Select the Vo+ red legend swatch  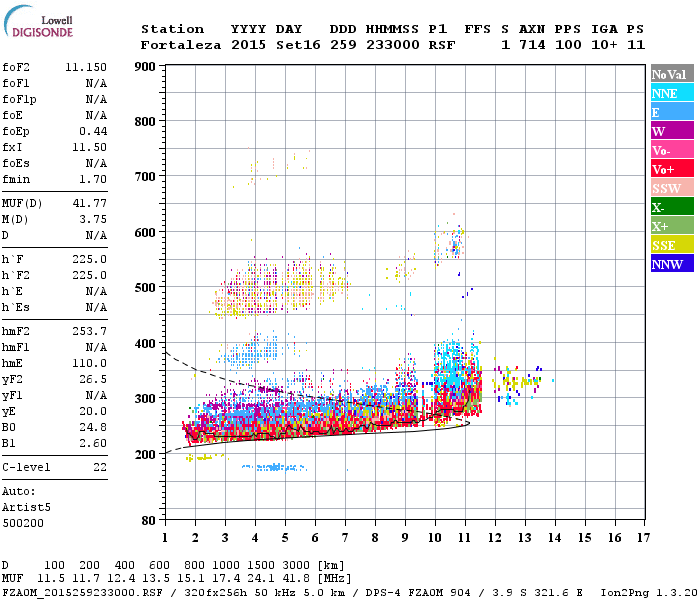[672, 169]
